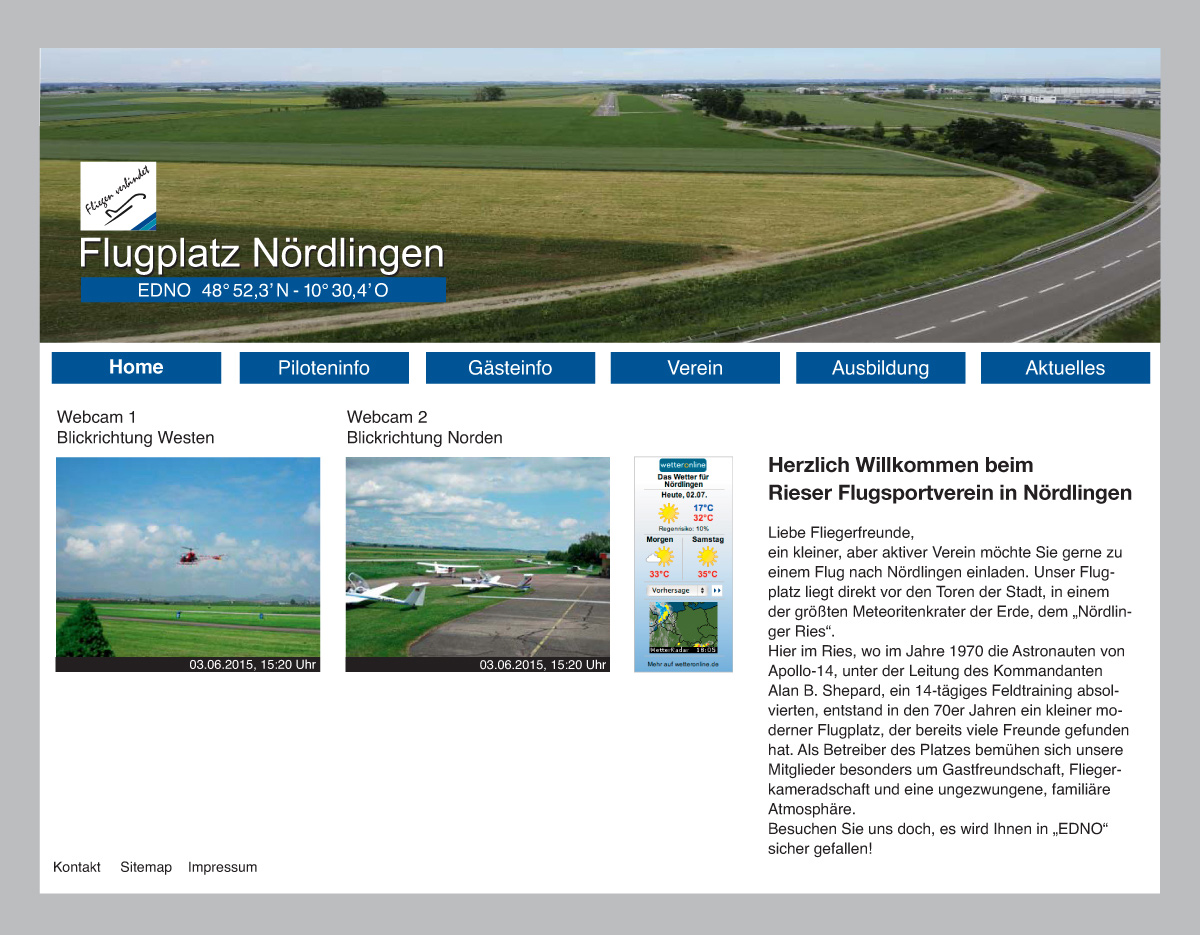Visit the Impressum footer link

pos(222,867)
